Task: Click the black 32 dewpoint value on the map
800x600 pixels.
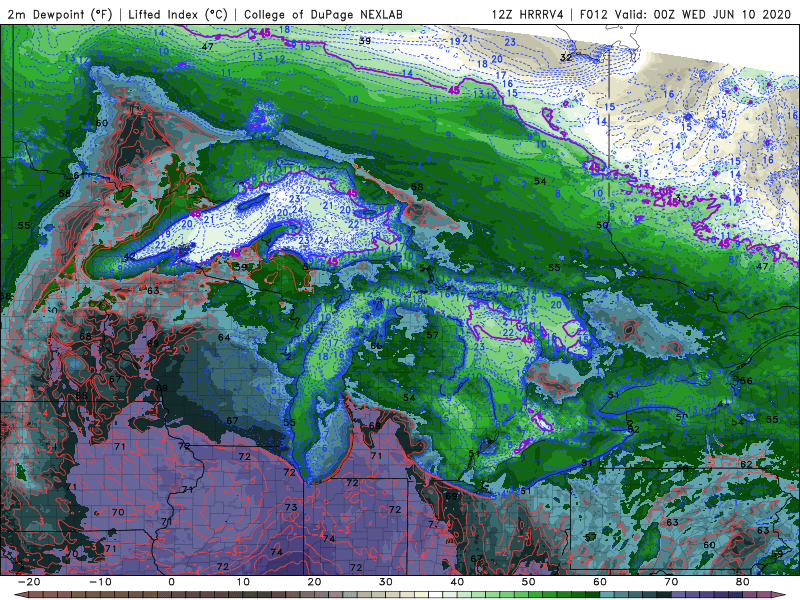Action: click(x=566, y=57)
